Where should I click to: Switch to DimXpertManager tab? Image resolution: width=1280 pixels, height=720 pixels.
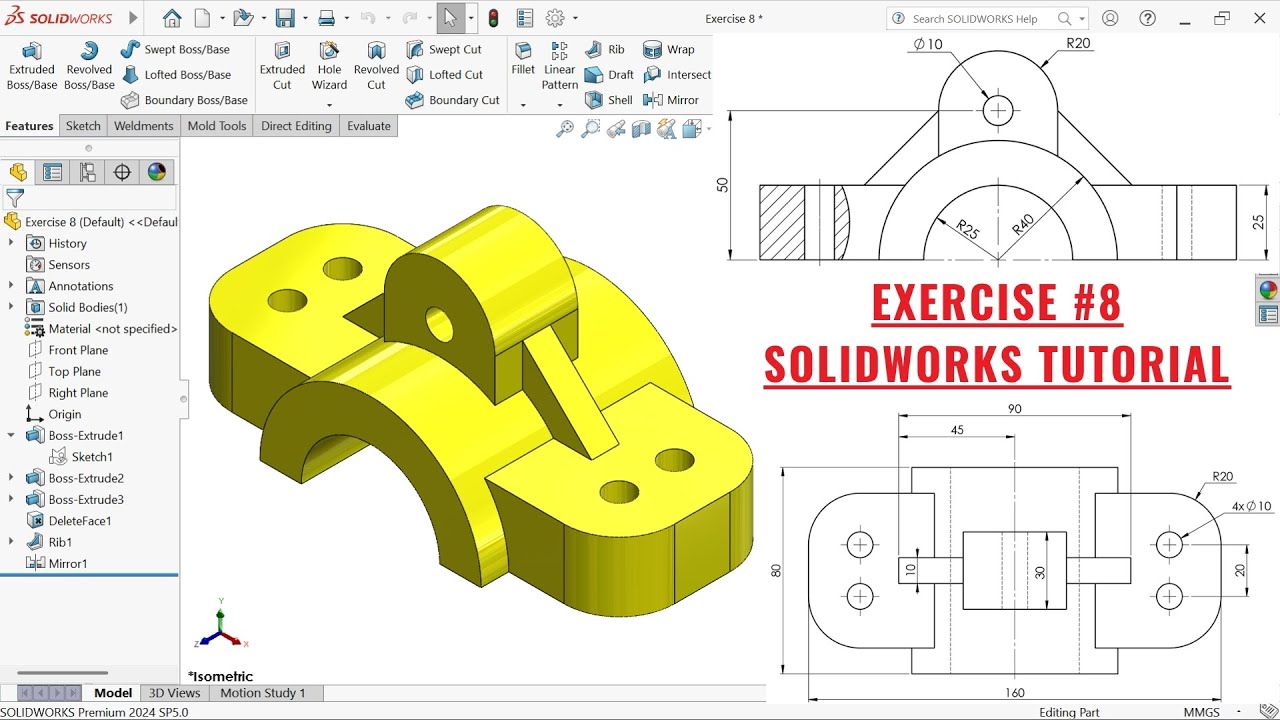[122, 172]
